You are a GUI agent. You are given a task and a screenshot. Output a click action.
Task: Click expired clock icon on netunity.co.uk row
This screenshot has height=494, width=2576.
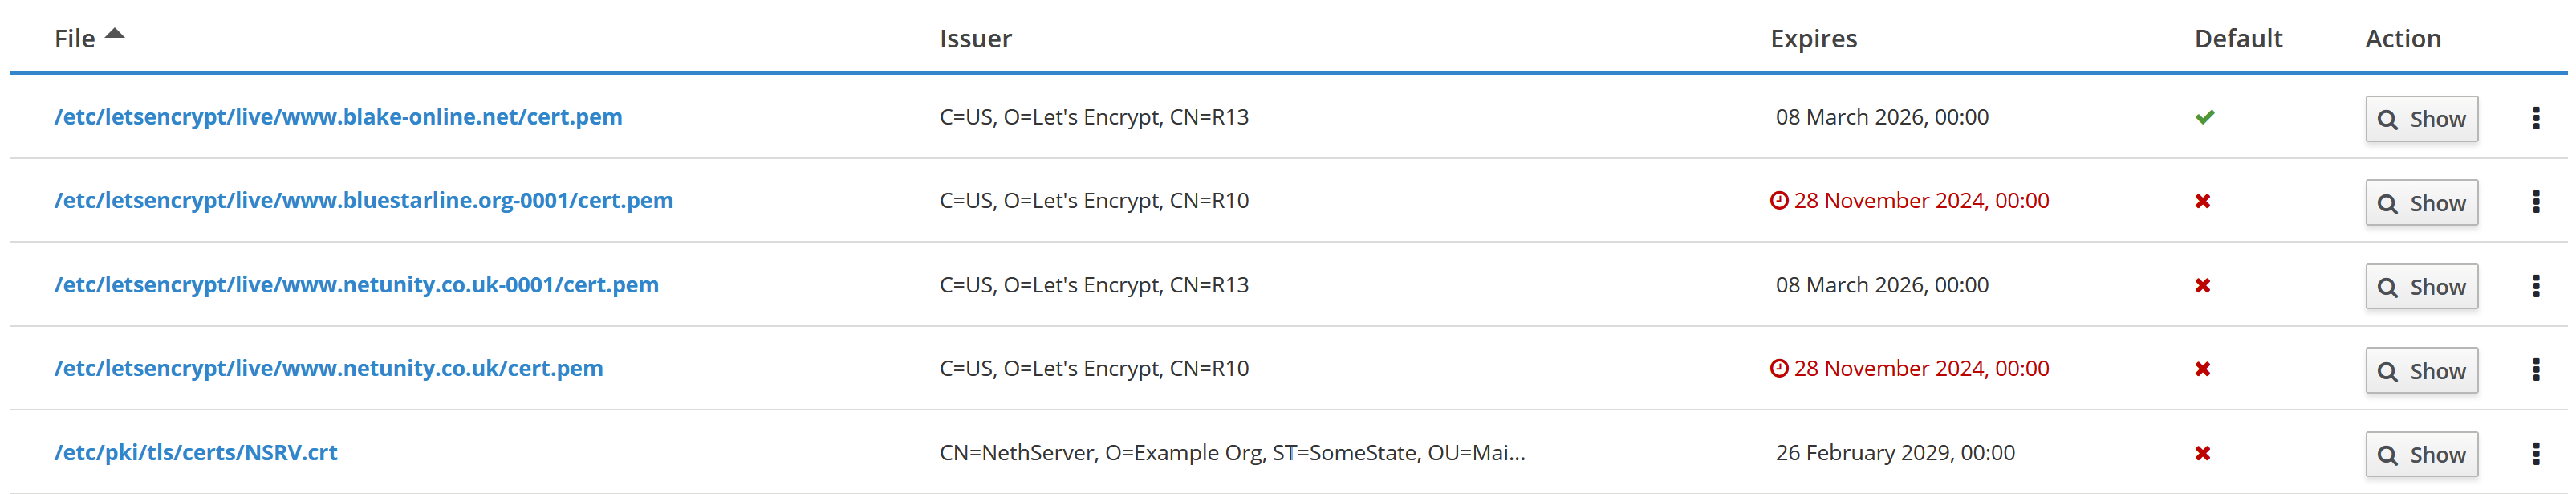click(x=1778, y=369)
